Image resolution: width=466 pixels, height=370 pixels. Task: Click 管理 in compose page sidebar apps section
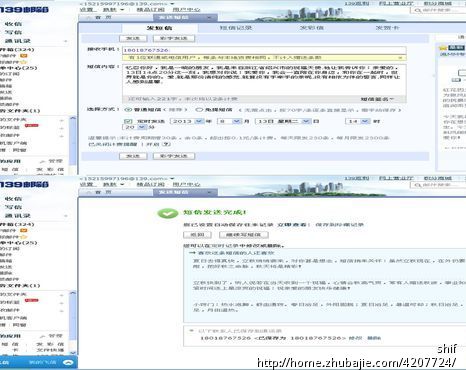[x=56, y=161]
